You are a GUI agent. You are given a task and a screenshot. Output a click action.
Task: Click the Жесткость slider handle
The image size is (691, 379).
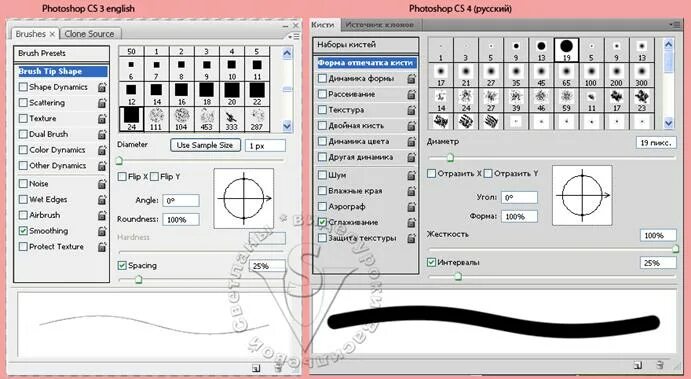click(675, 249)
